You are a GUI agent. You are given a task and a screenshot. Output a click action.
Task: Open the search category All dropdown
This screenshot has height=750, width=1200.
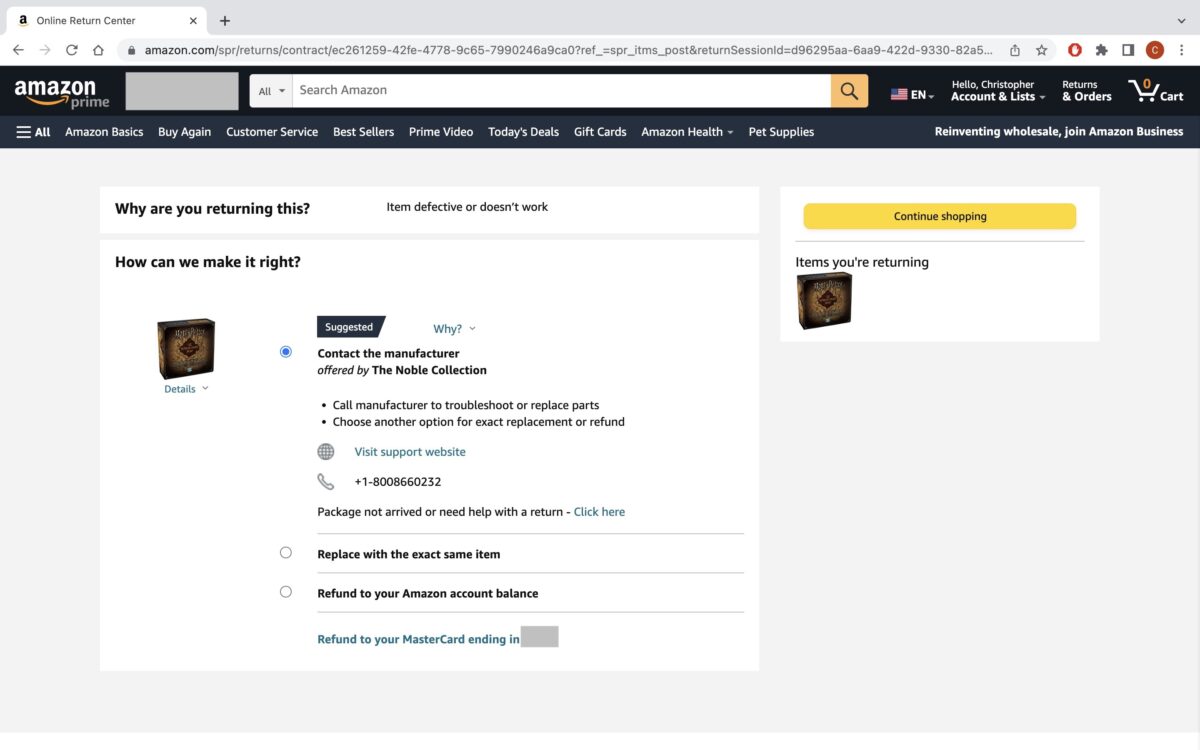tap(271, 91)
